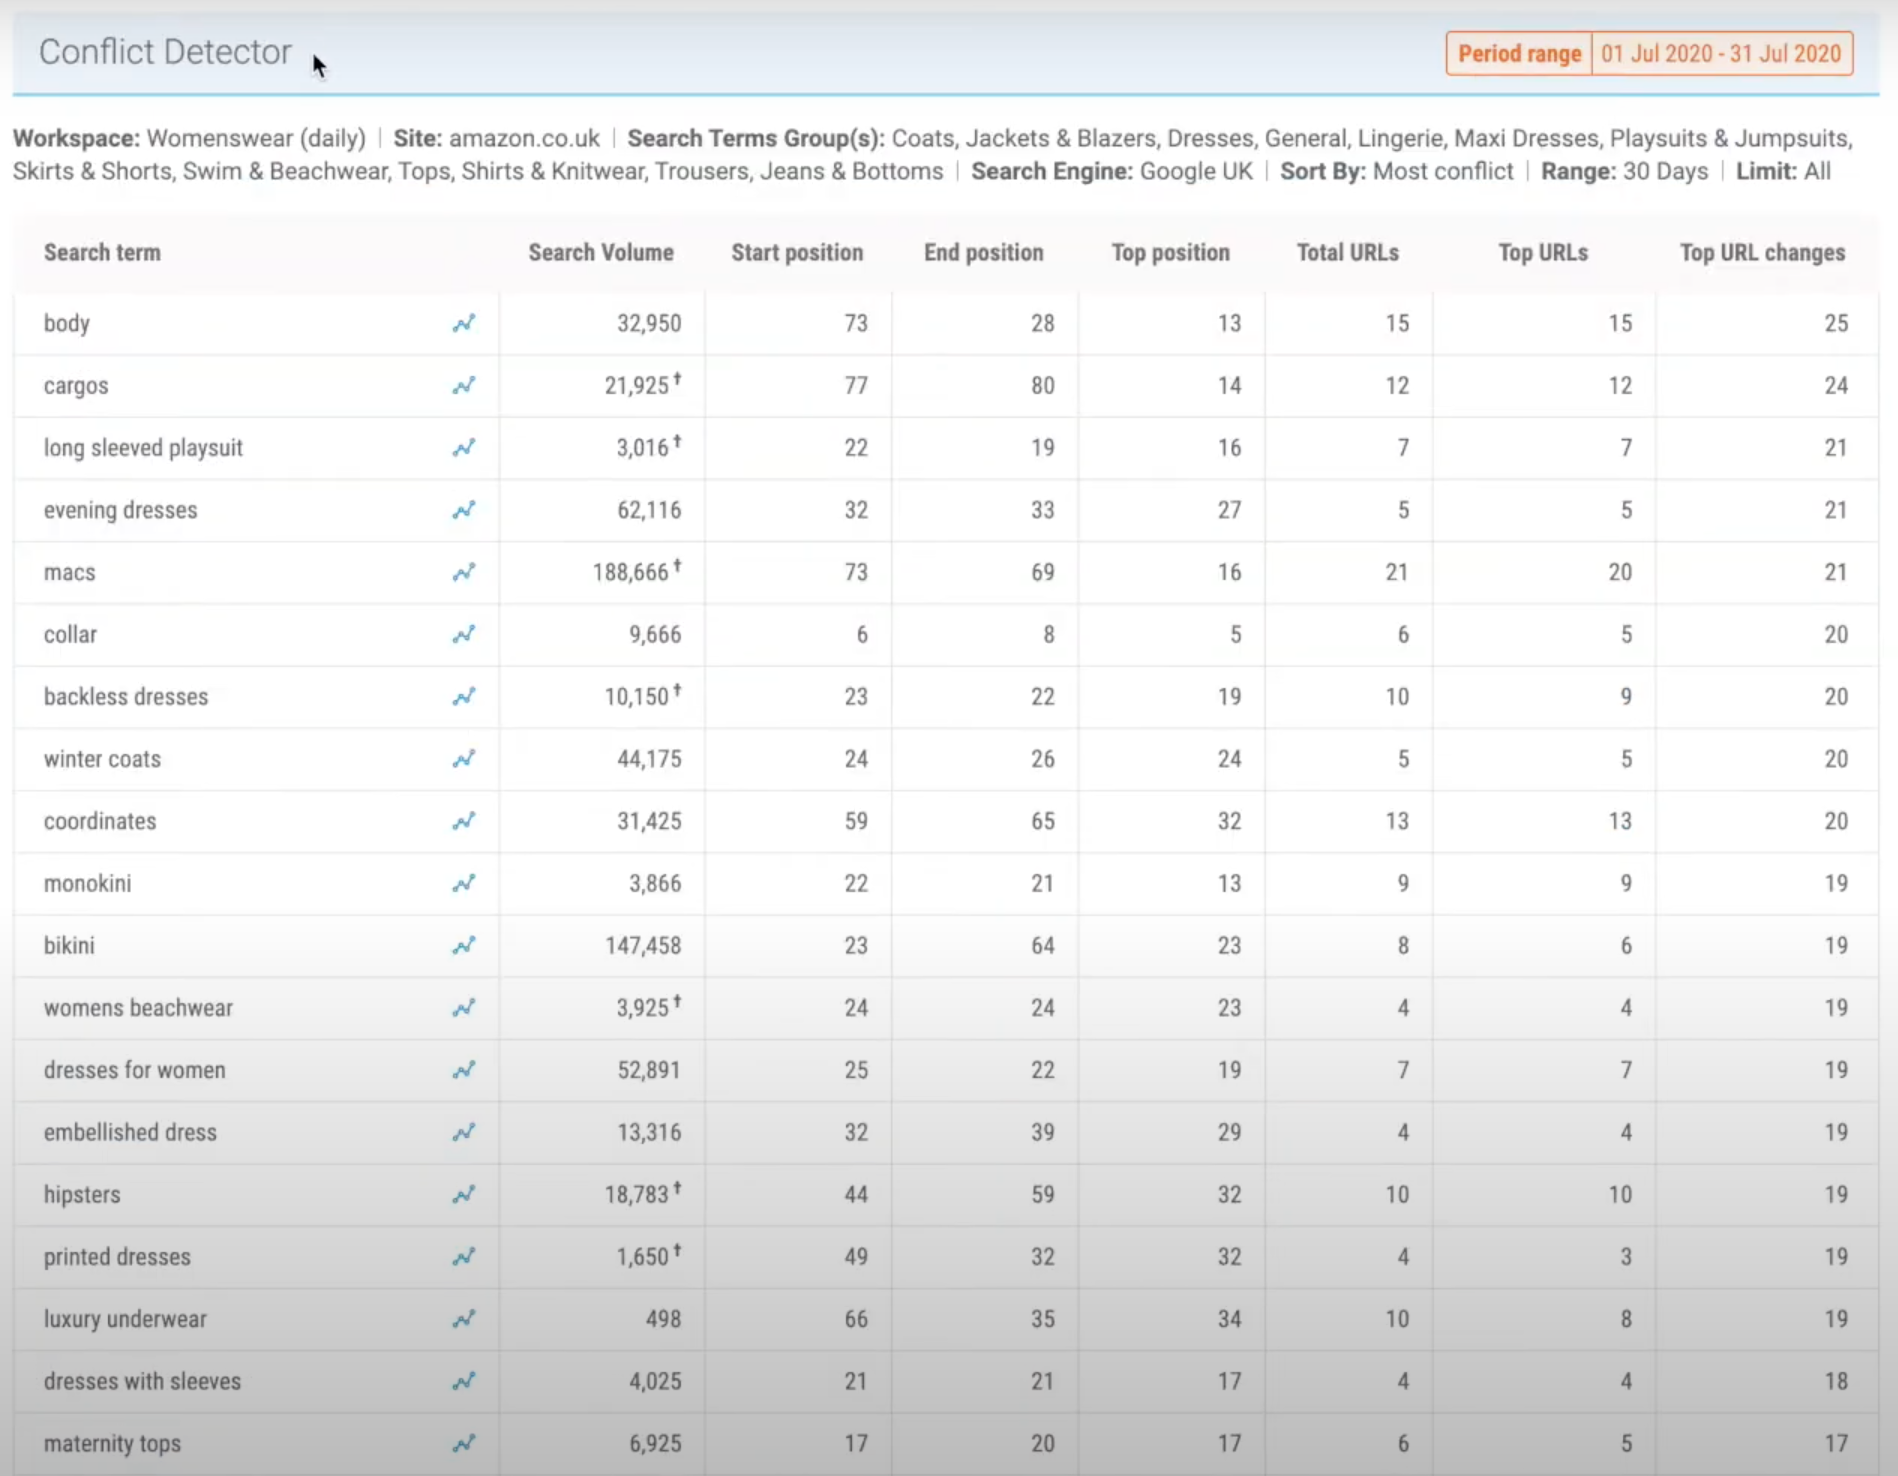Open trend chart for printed dresses
Viewport: 1898px width, 1476px height.
coord(463,1257)
